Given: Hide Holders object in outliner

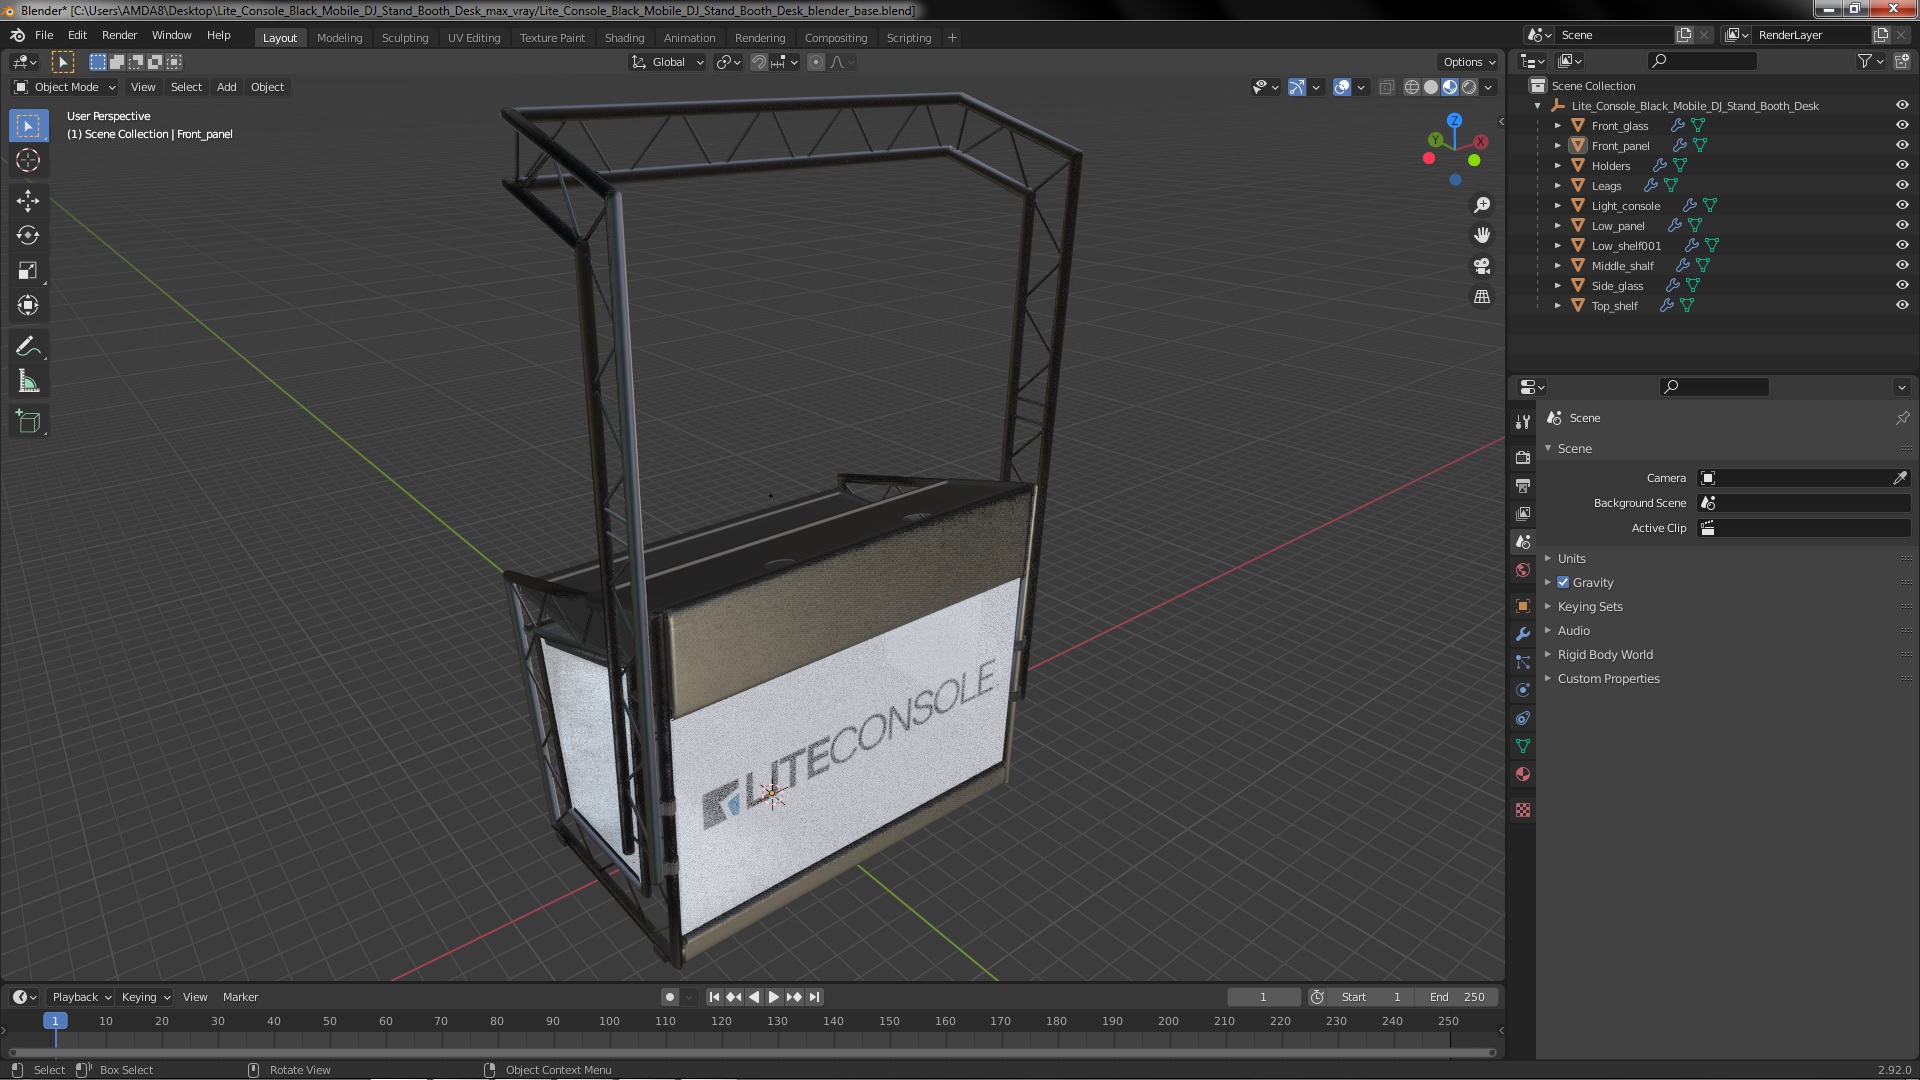Looking at the screenshot, I should [1902, 165].
